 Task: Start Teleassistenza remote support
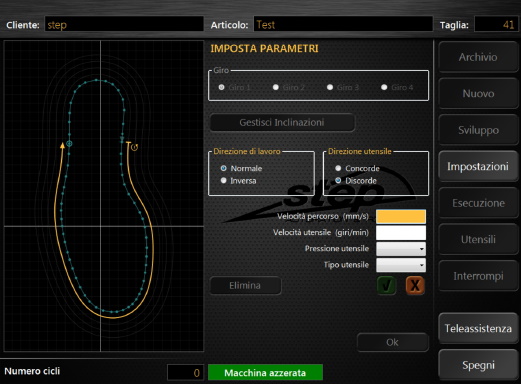(478, 328)
